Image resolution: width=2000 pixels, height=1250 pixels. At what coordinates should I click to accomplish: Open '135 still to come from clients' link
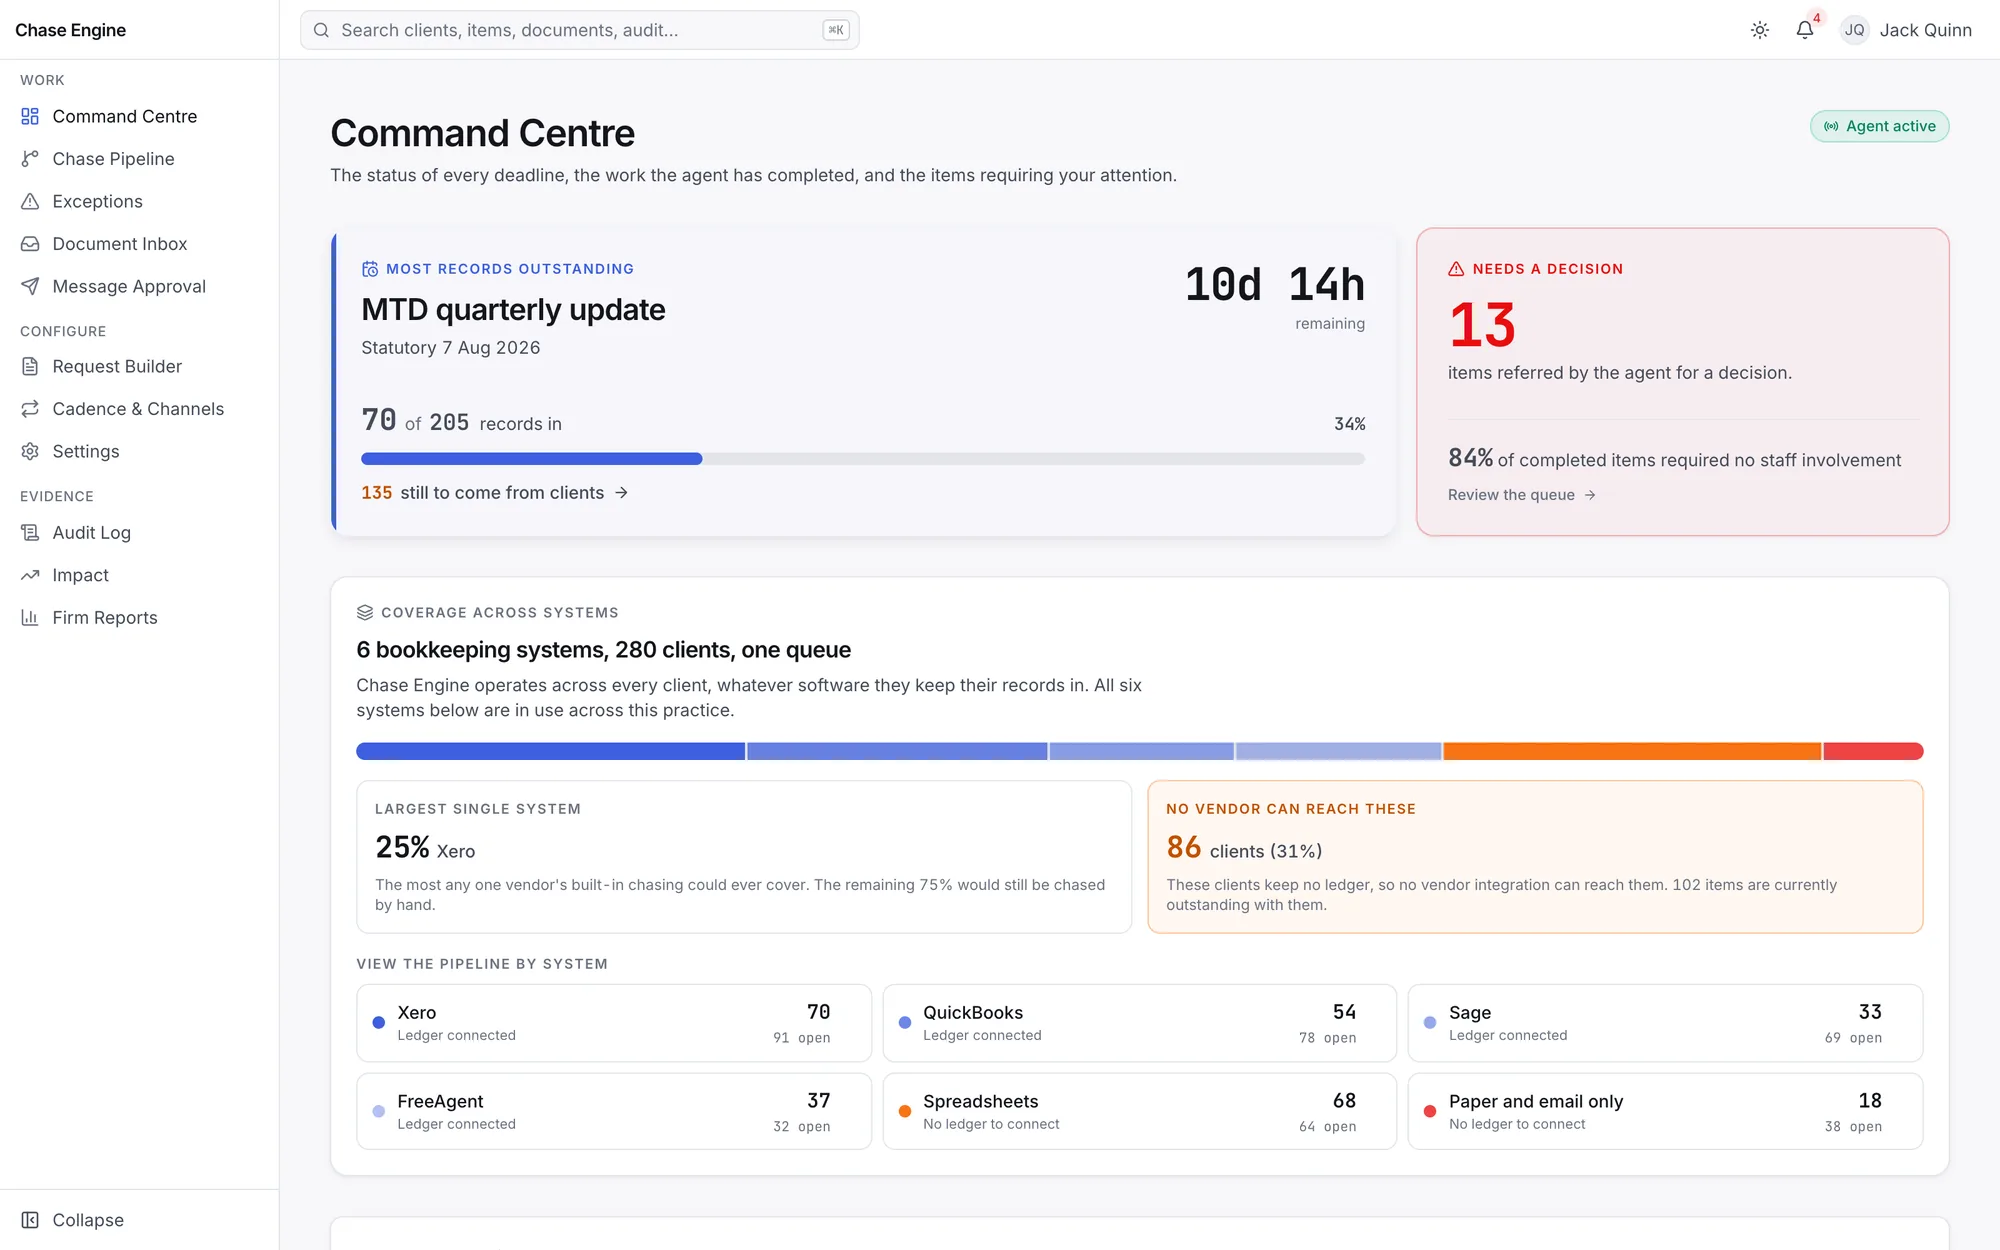click(495, 493)
